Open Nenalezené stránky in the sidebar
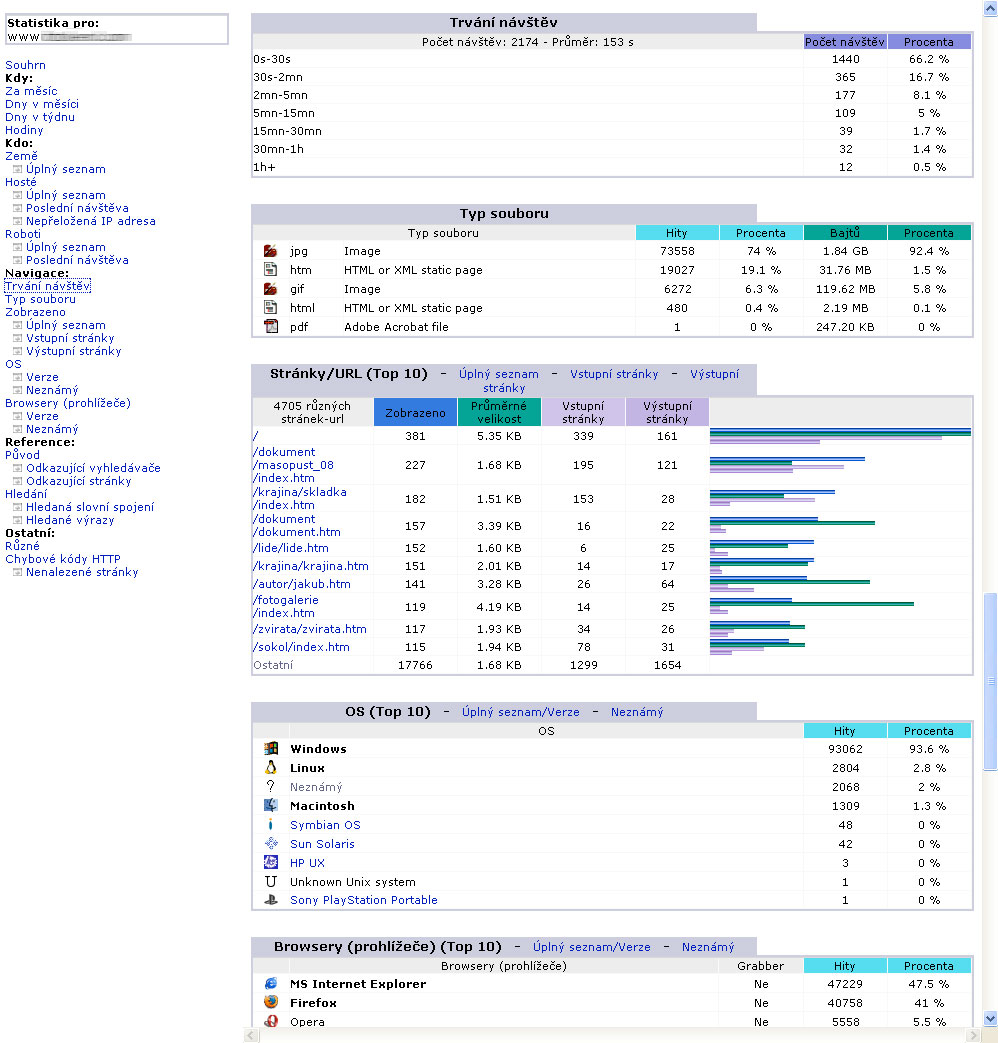The width and height of the screenshot is (998, 1043). coord(82,572)
